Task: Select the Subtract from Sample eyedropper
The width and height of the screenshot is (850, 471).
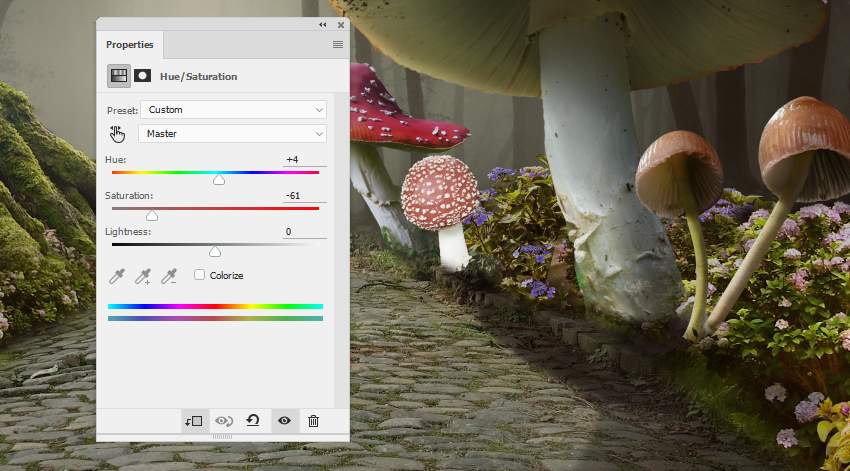Action: 169,276
